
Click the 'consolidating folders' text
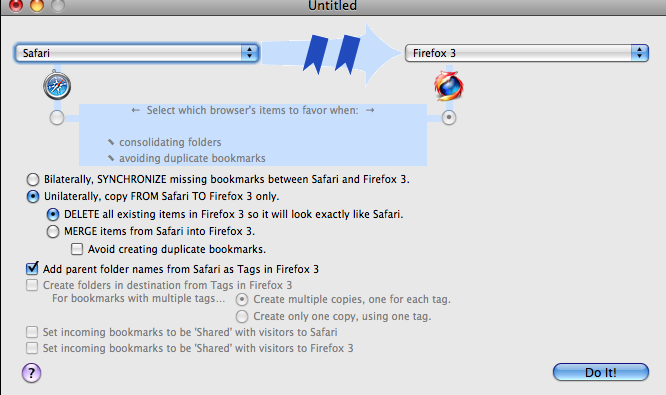point(170,142)
